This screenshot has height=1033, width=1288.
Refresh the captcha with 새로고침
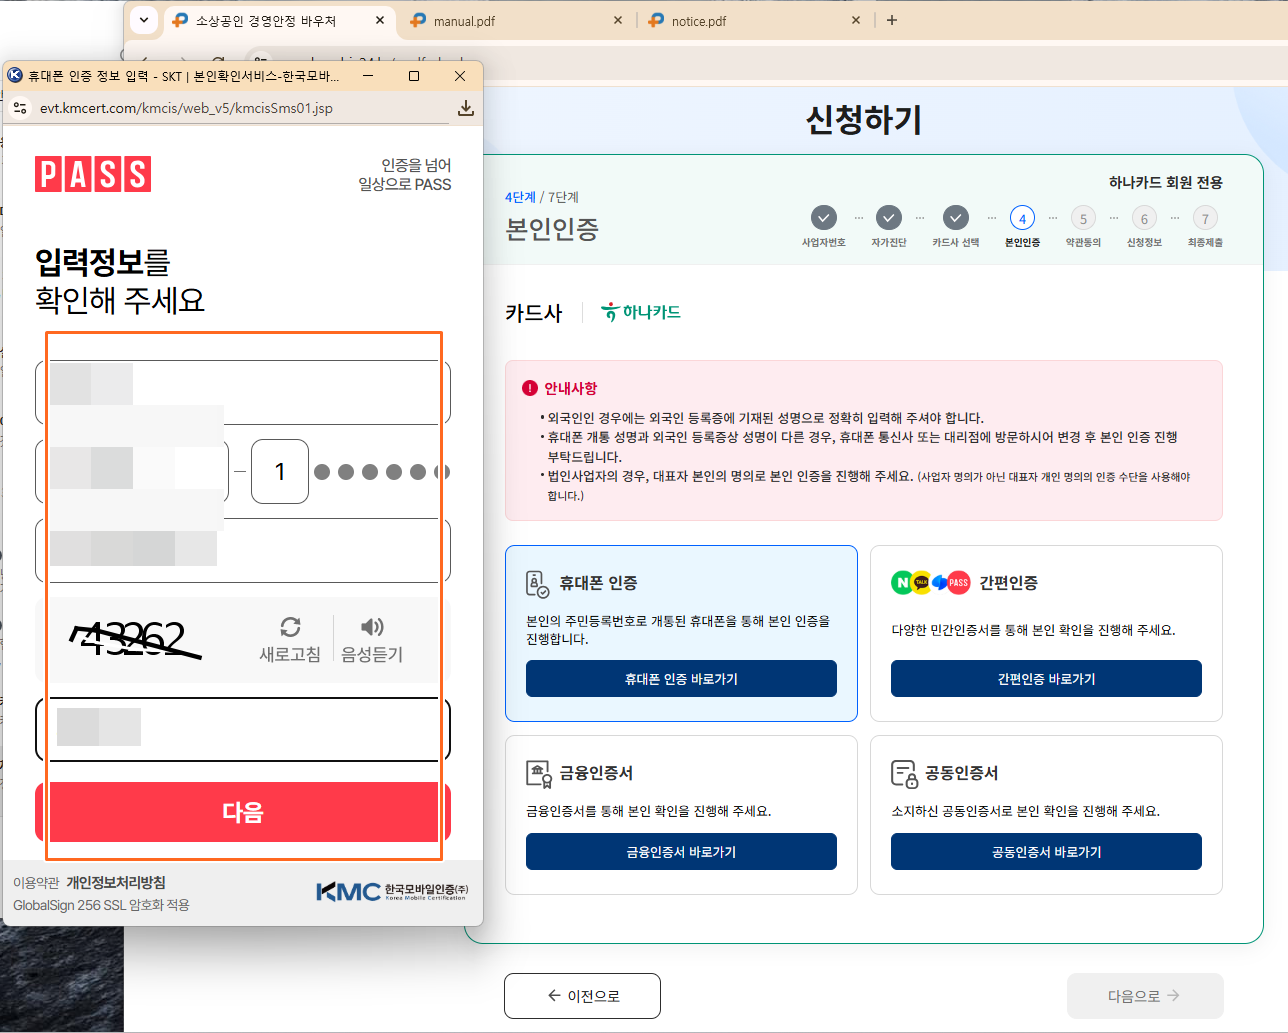pyautogui.click(x=290, y=640)
